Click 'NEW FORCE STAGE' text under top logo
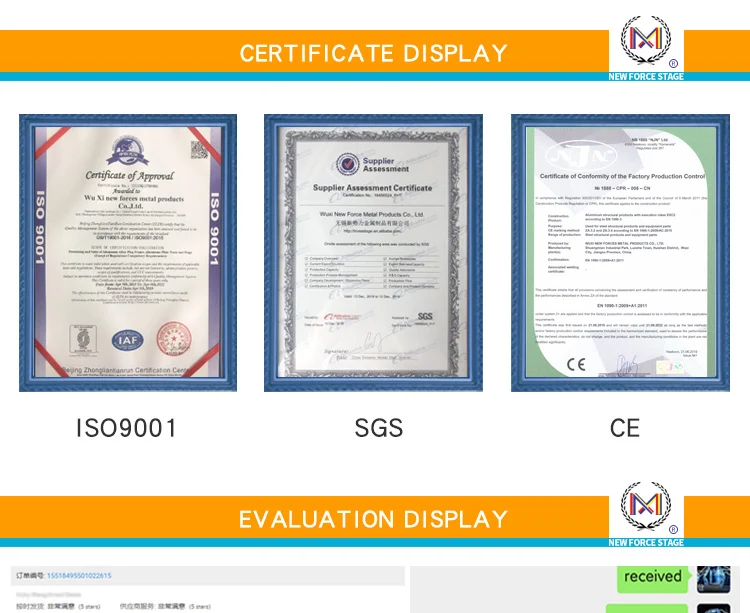 coord(646,77)
